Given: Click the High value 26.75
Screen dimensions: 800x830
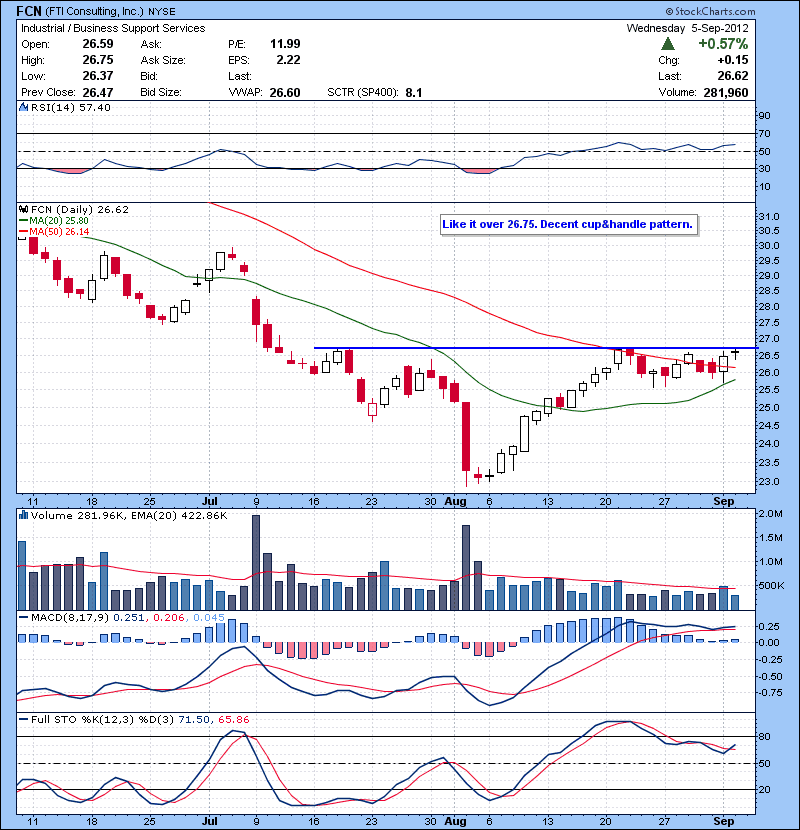Looking at the screenshot, I should point(98,60).
